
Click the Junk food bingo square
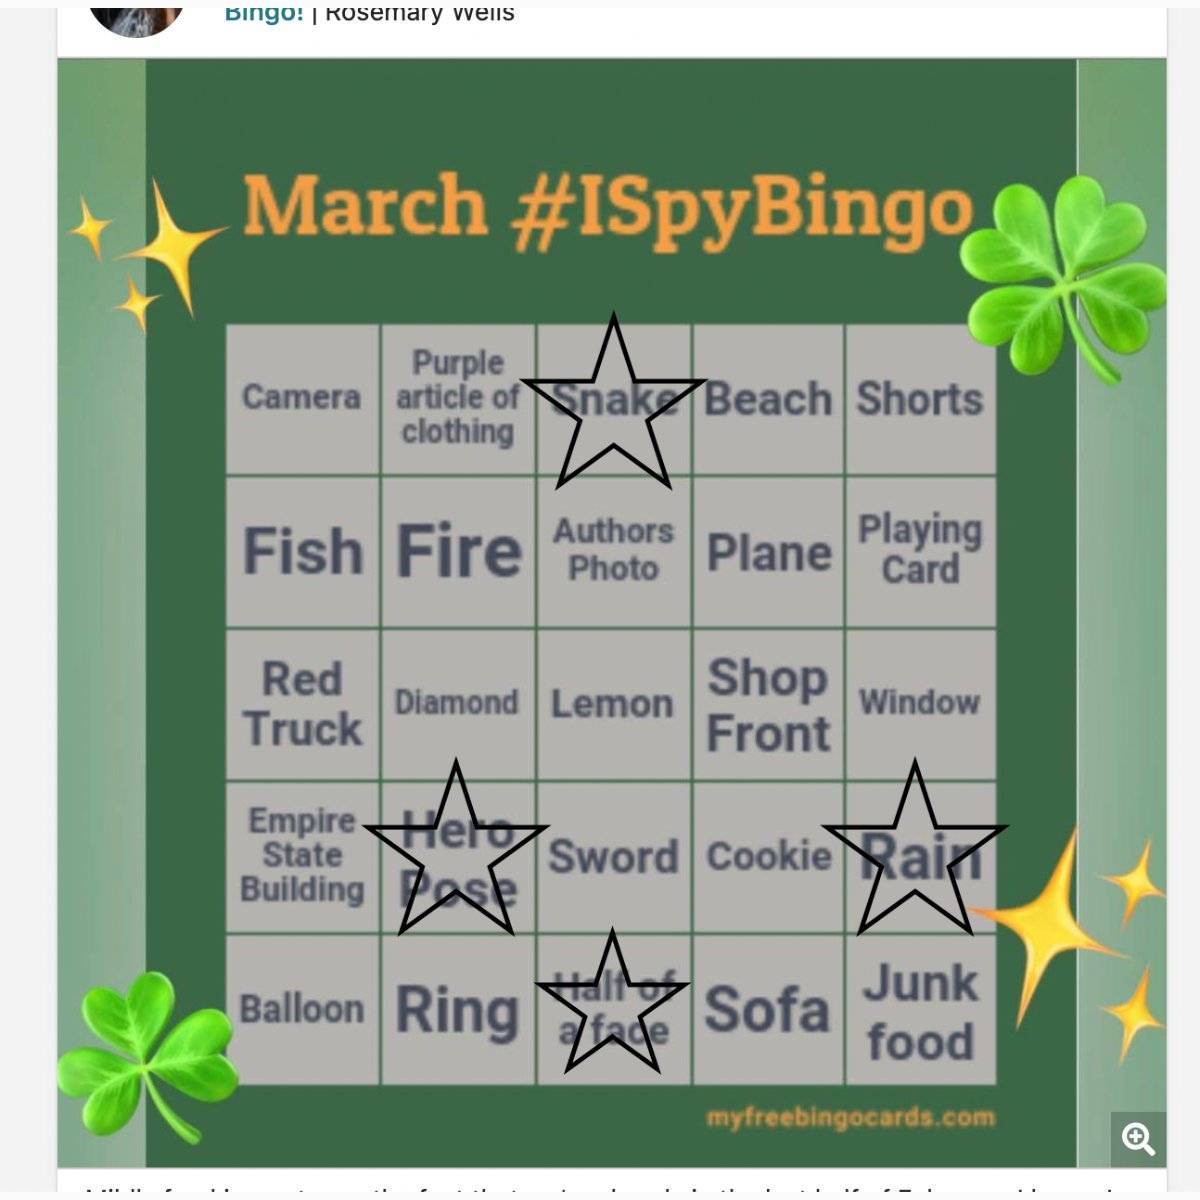920,1010
